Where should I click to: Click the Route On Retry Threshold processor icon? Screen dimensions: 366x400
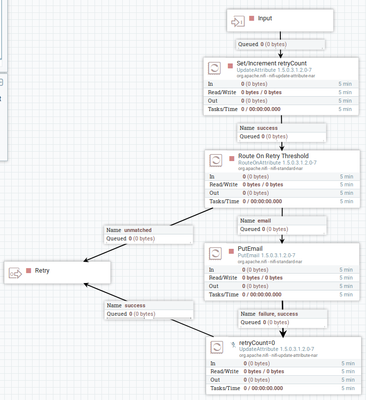click(x=216, y=160)
